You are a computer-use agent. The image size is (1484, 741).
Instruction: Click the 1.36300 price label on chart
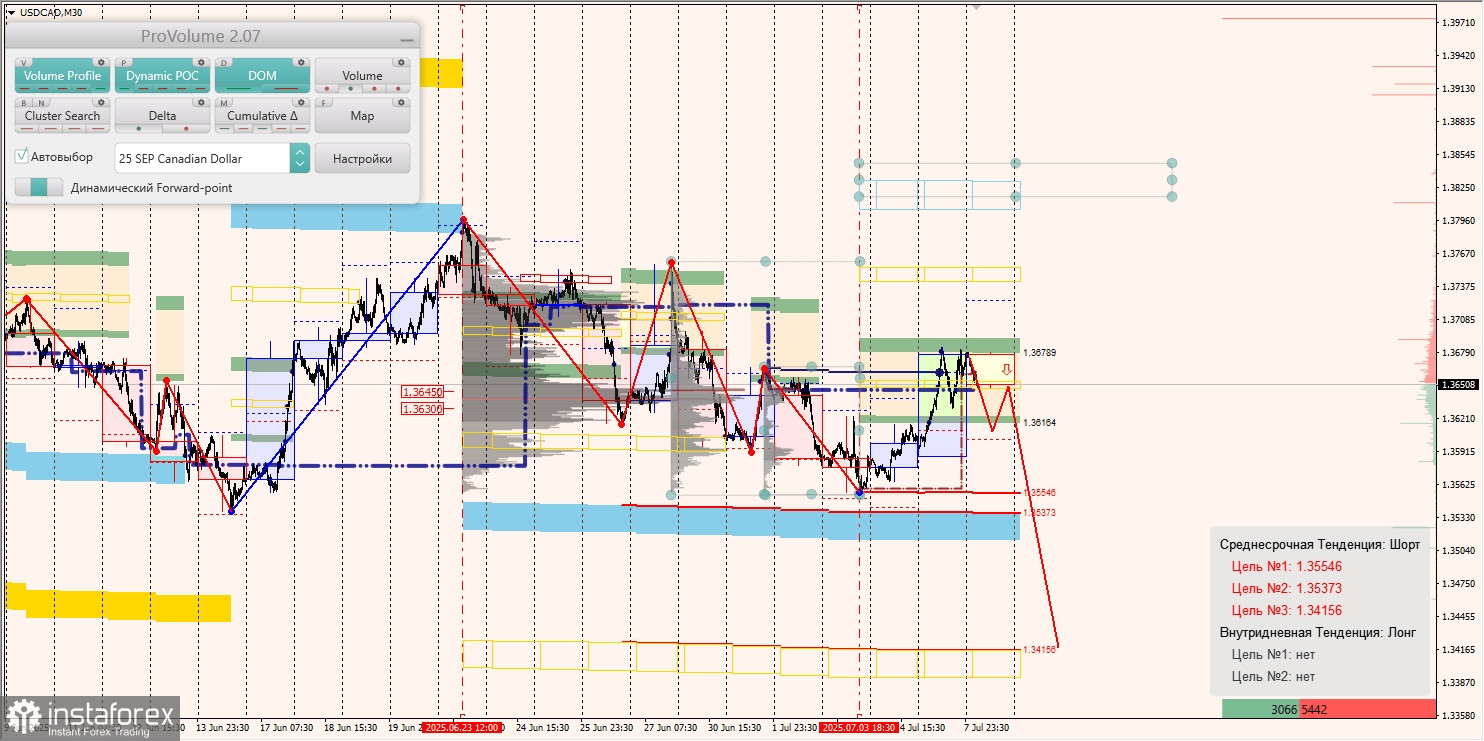tap(422, 408)
